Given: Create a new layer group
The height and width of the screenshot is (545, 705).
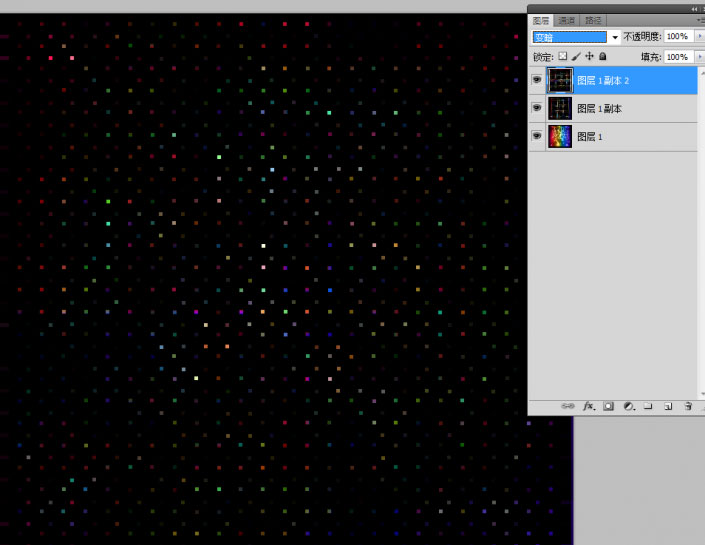Looking at the screenshot, I should click(648, 406).
